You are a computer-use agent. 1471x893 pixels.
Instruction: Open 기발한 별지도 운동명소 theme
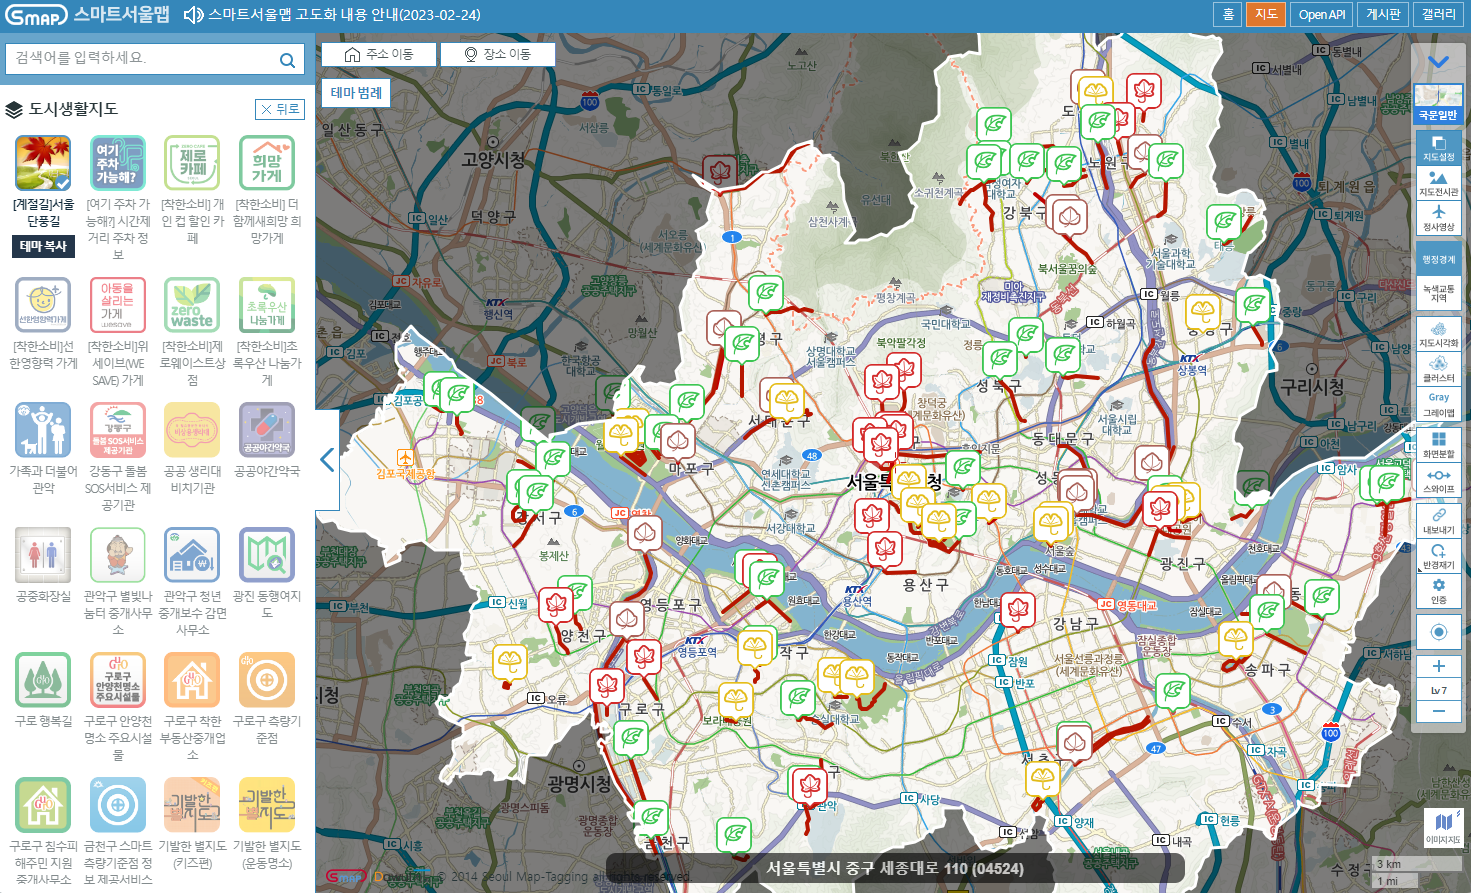(x=267, y=805)
